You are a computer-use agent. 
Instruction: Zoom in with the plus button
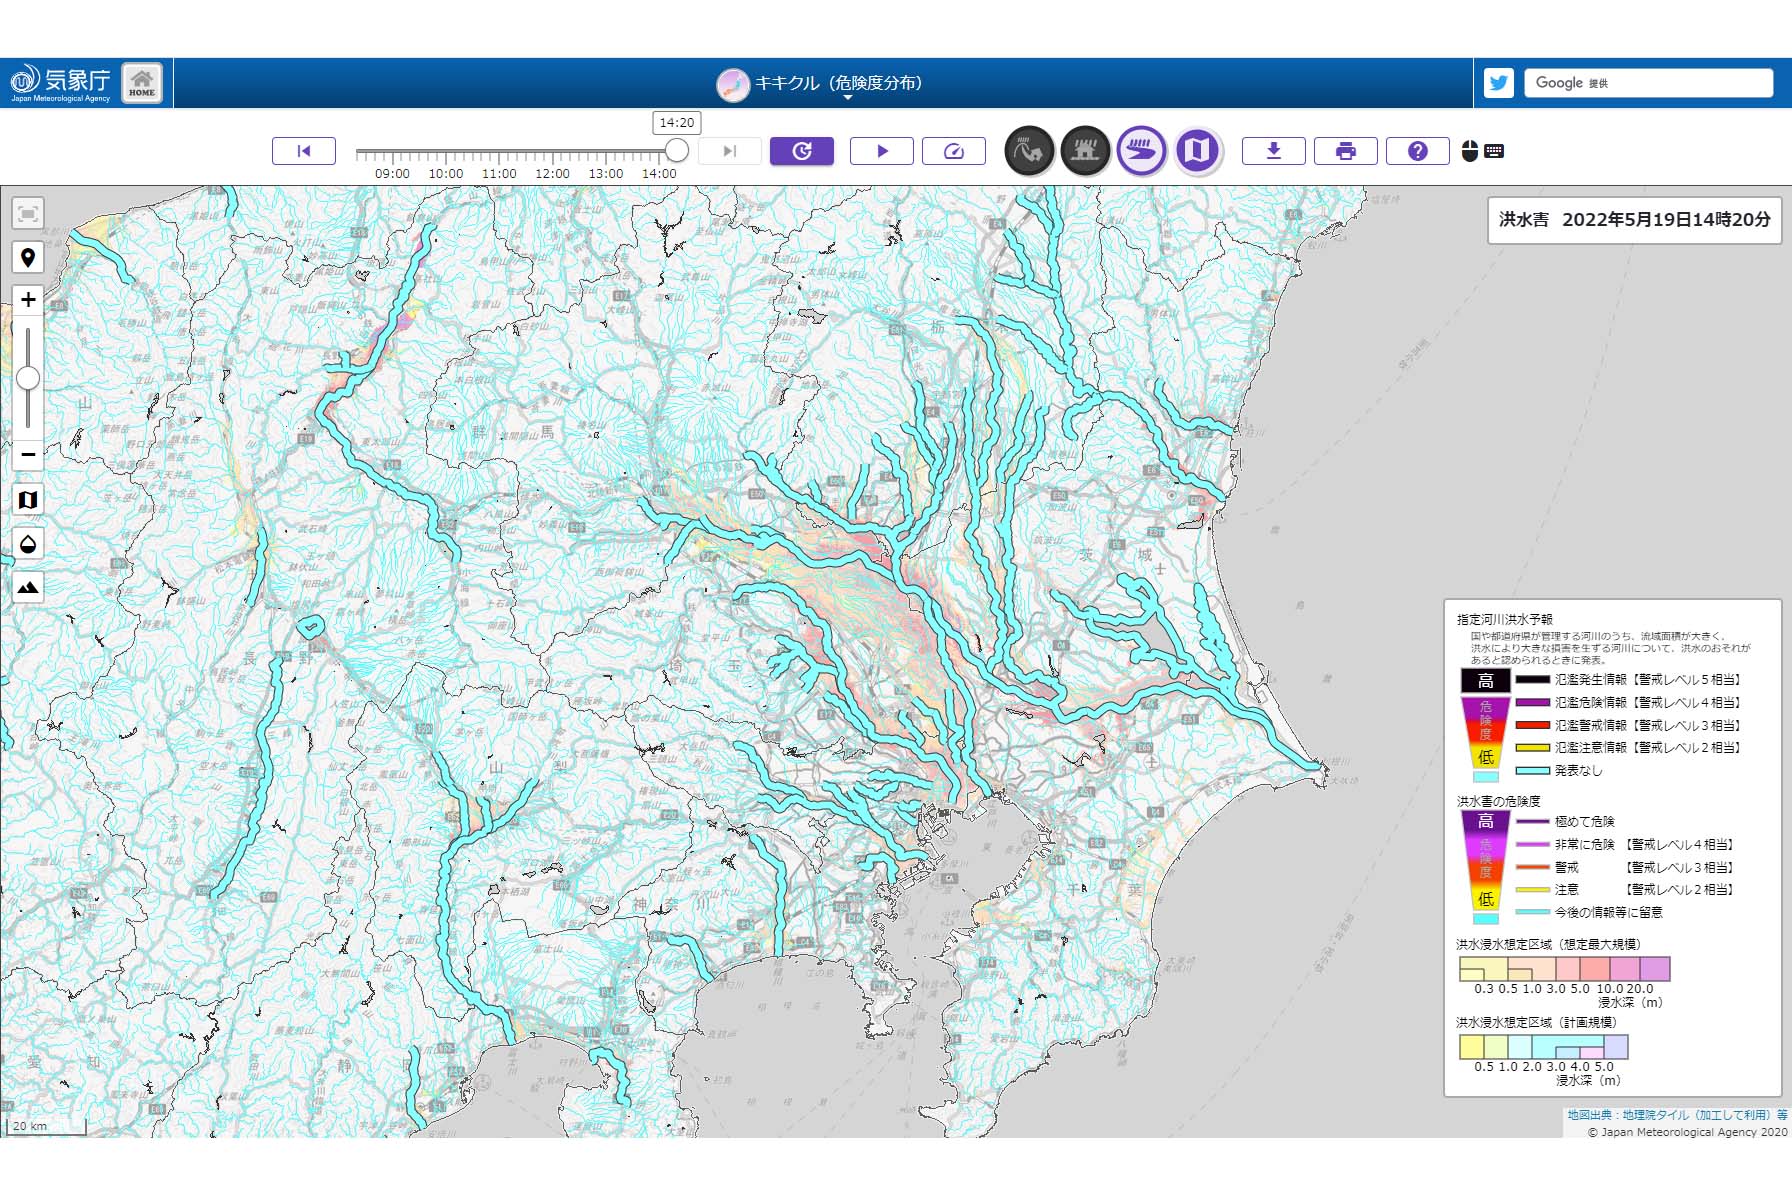click(x=28, y=300)
